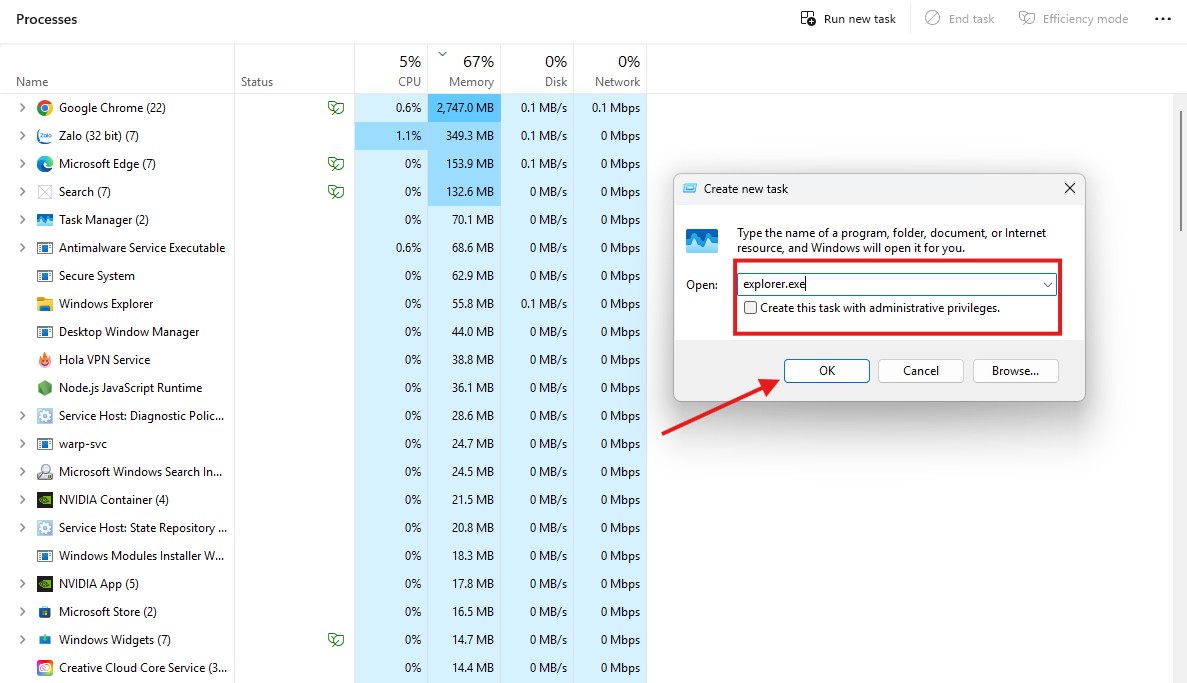This screenshot has width=1187, height=683.
Task: Click the Microsoft Edge process icon
Action: (x=44, y=164)
